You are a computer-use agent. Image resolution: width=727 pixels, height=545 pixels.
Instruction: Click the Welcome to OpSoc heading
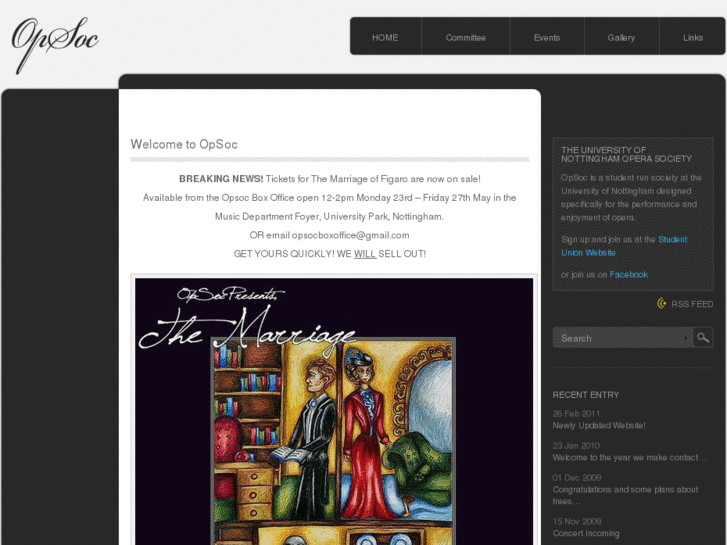coord(184,144)
